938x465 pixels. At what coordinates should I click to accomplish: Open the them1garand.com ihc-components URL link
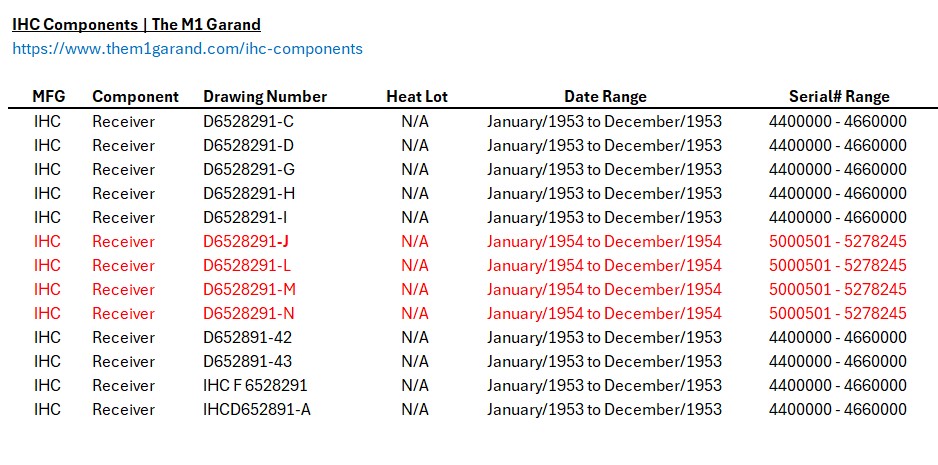pos(187,48)
